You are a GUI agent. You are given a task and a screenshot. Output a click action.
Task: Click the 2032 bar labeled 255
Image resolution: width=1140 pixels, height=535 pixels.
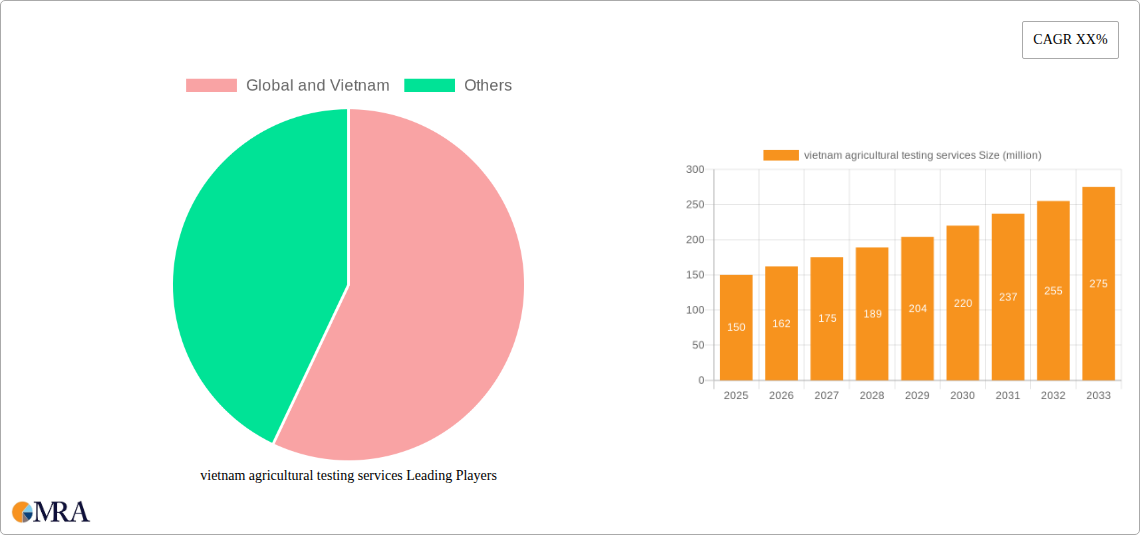[1053, 291]
